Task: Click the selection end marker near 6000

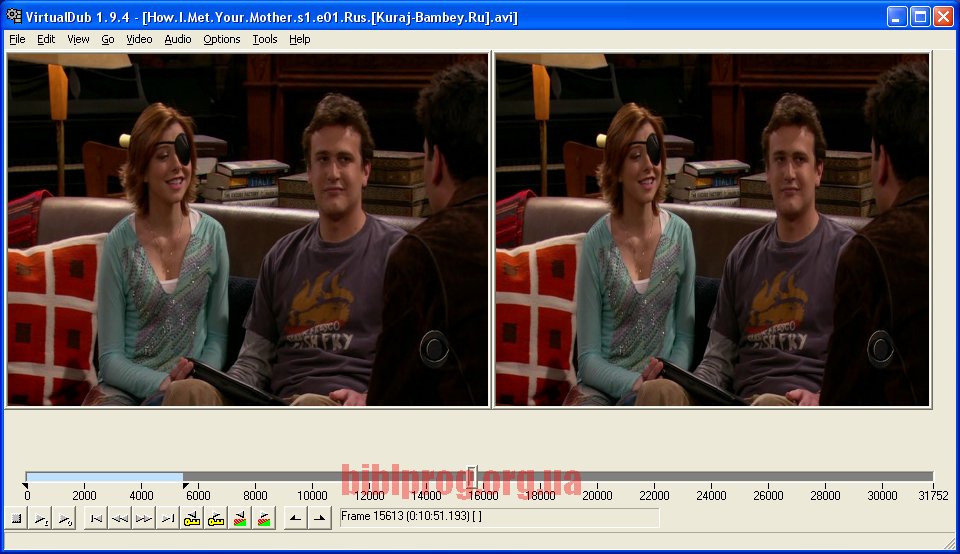Action: 186,486
